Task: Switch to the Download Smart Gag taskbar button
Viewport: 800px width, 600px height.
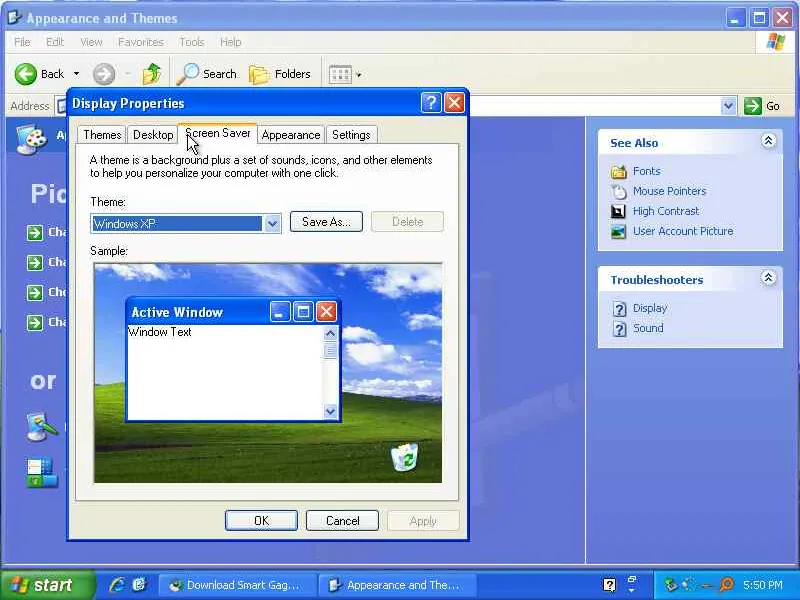Action: pos(236,585)
